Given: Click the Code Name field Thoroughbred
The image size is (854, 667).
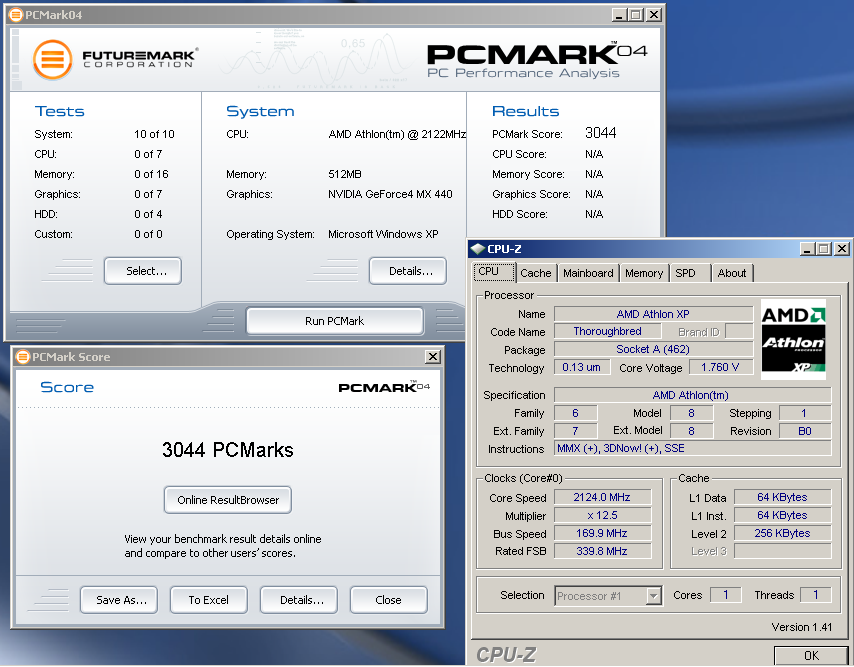Looking at the screenshot, I should coord(607,332).
